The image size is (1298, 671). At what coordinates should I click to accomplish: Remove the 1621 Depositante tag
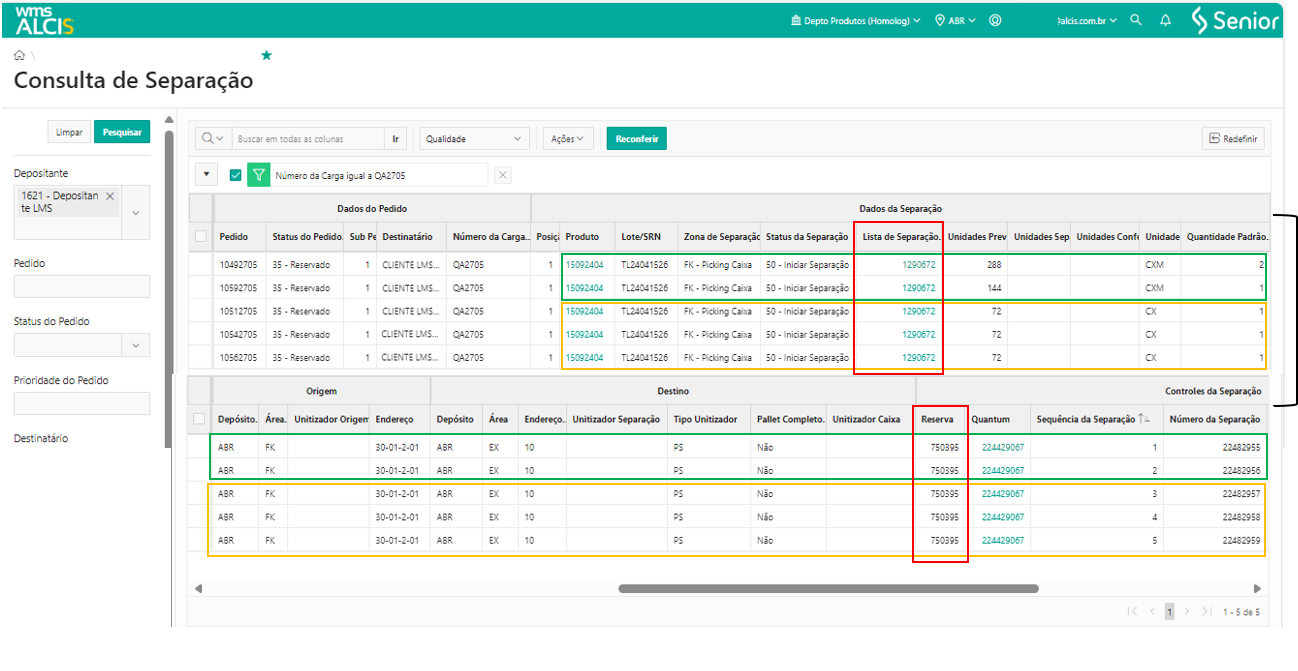pyautogui.click(x=110, y=196)
